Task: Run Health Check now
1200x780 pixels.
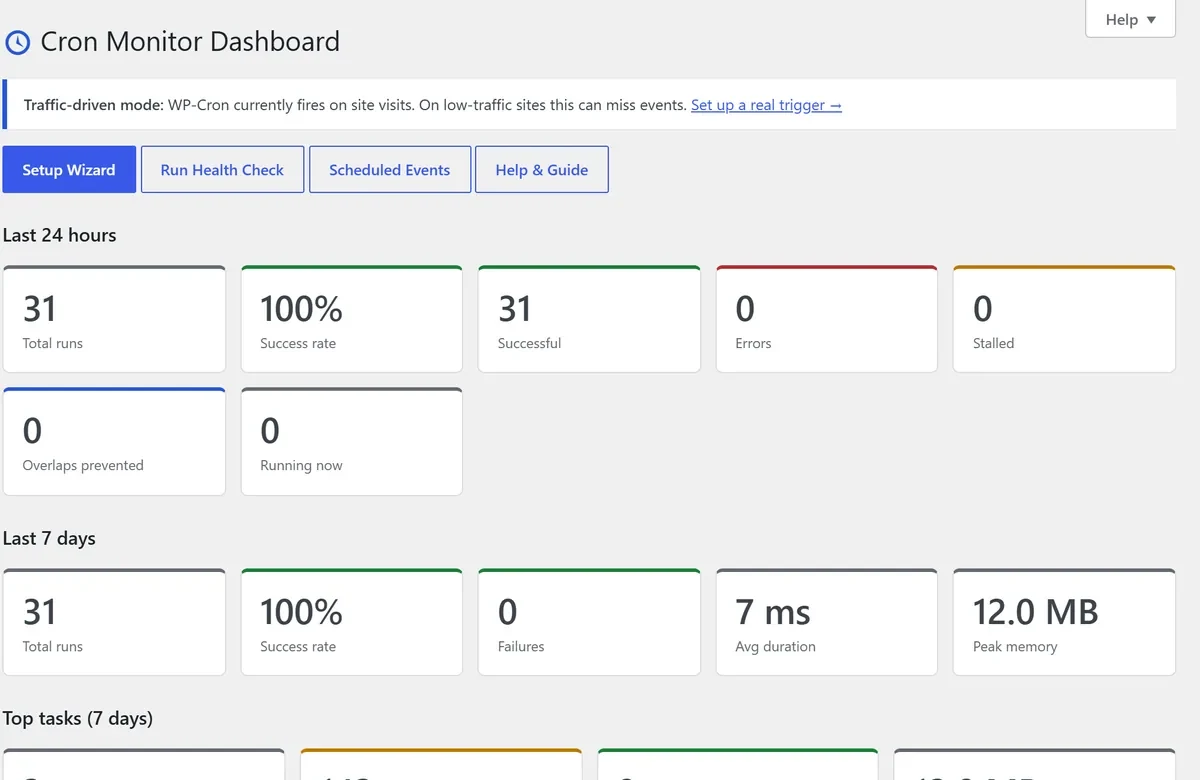Action: (x=222, y=170)
